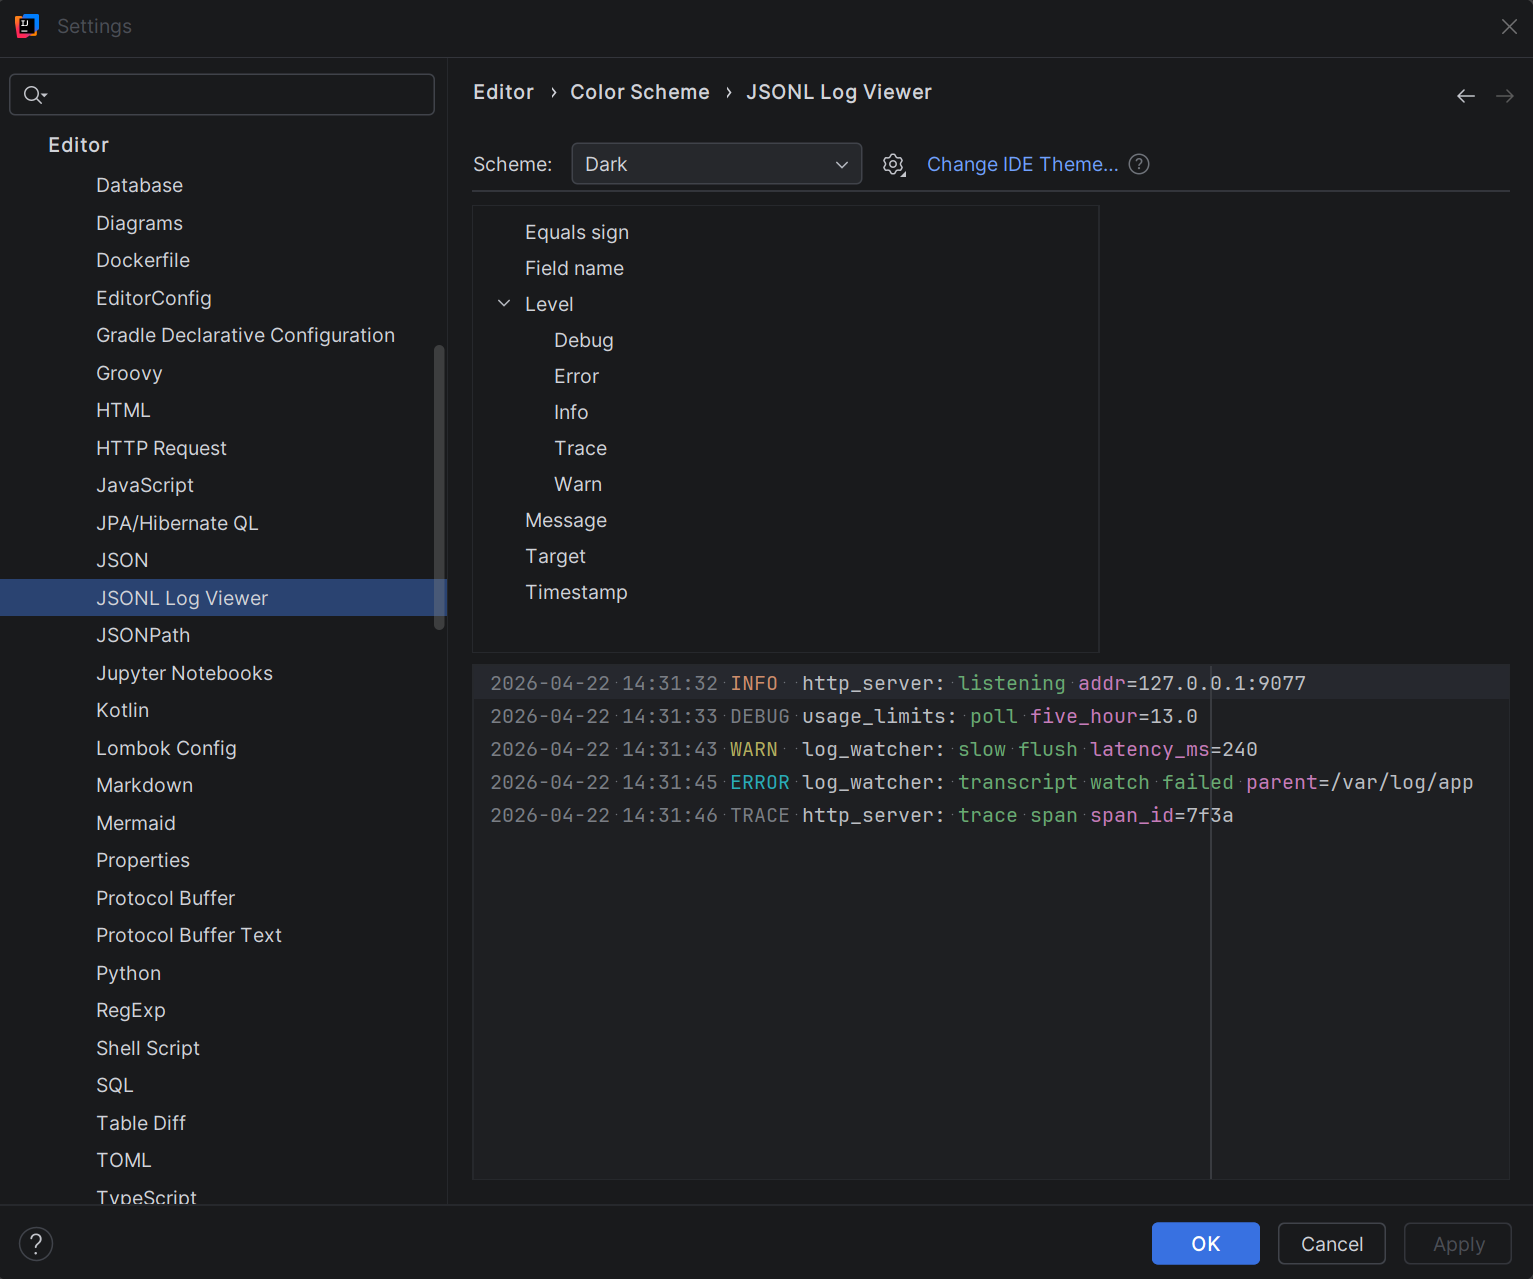Click the back navigation arrow

click(x=1466, y=96)
